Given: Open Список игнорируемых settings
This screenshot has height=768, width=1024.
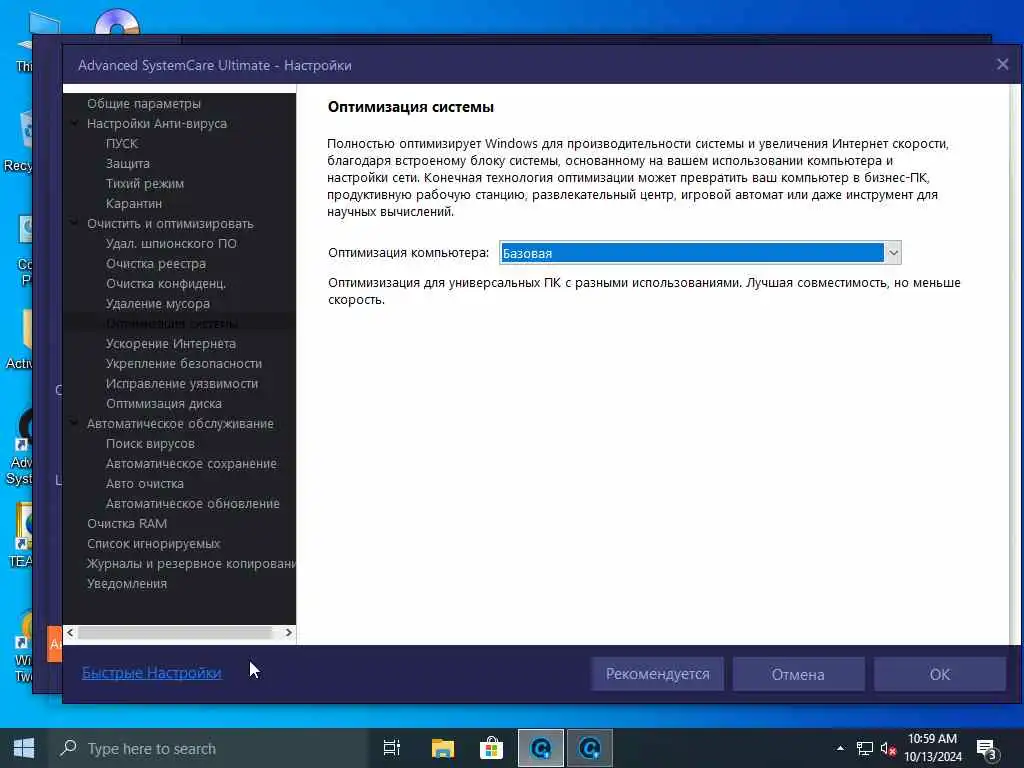Looking at the screenshot, I should [x=153, y=543].
